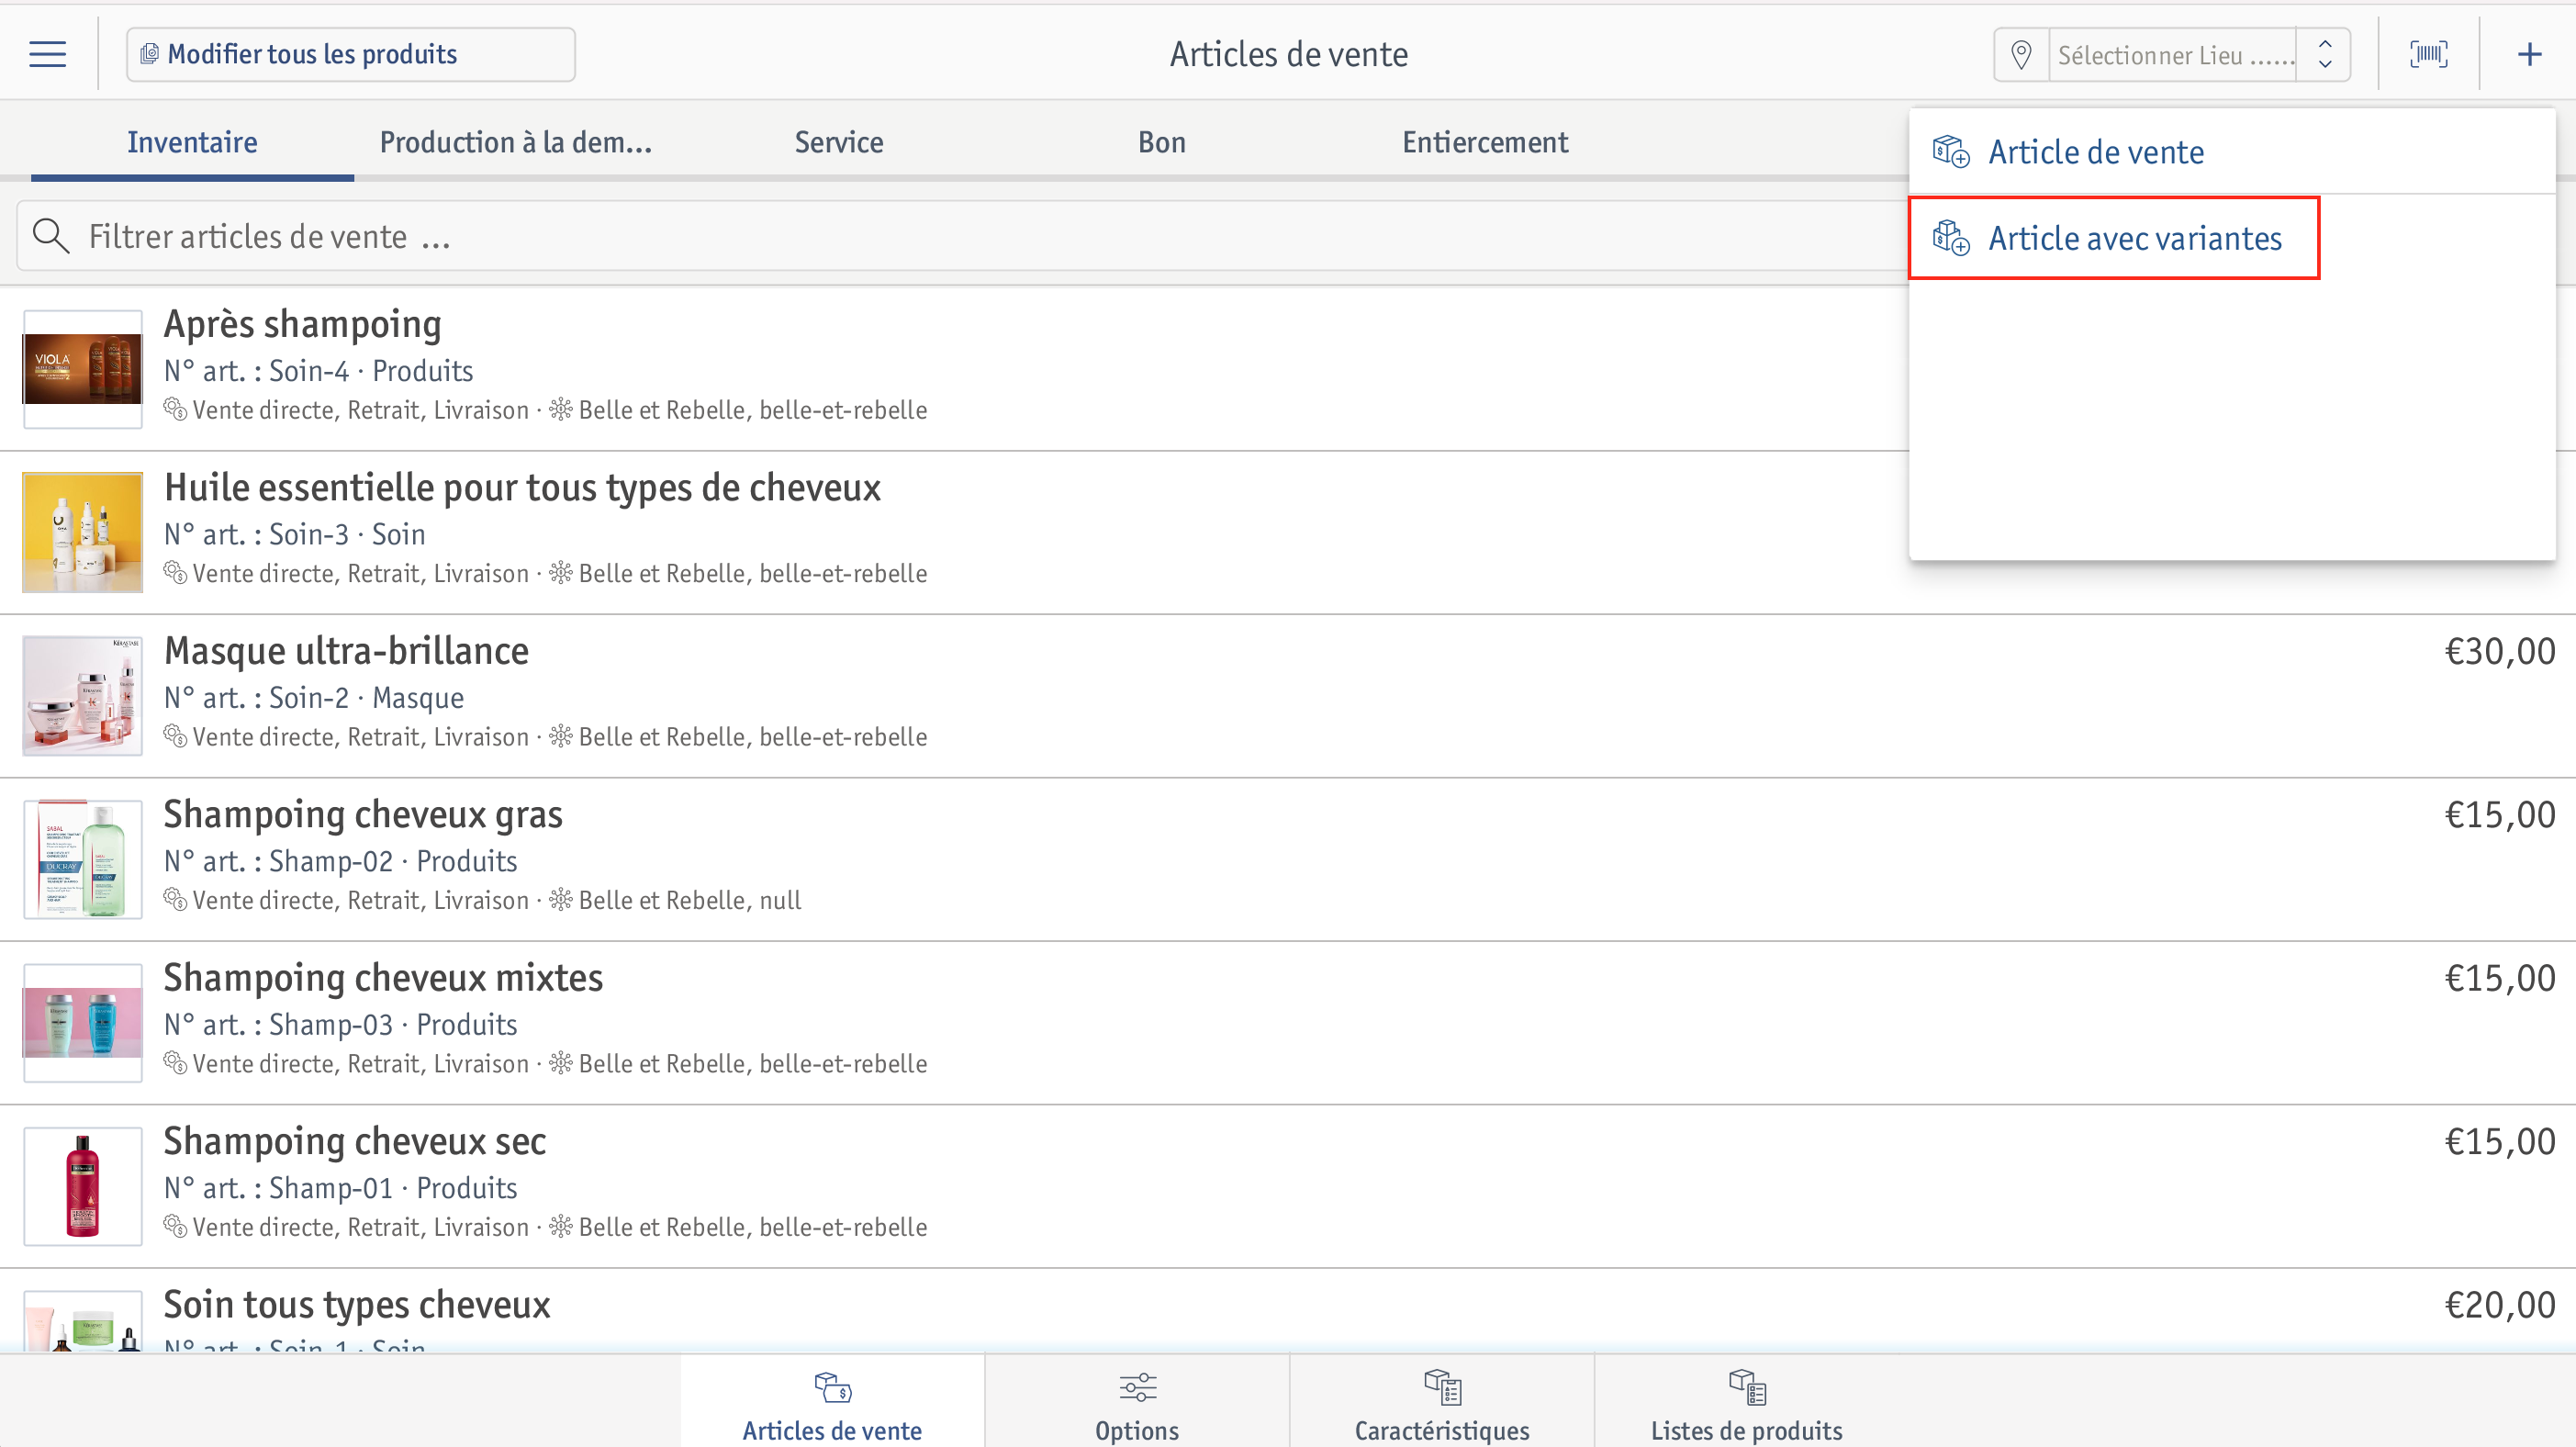Click Articles de vente bottom tab icon

(832, 1387)
